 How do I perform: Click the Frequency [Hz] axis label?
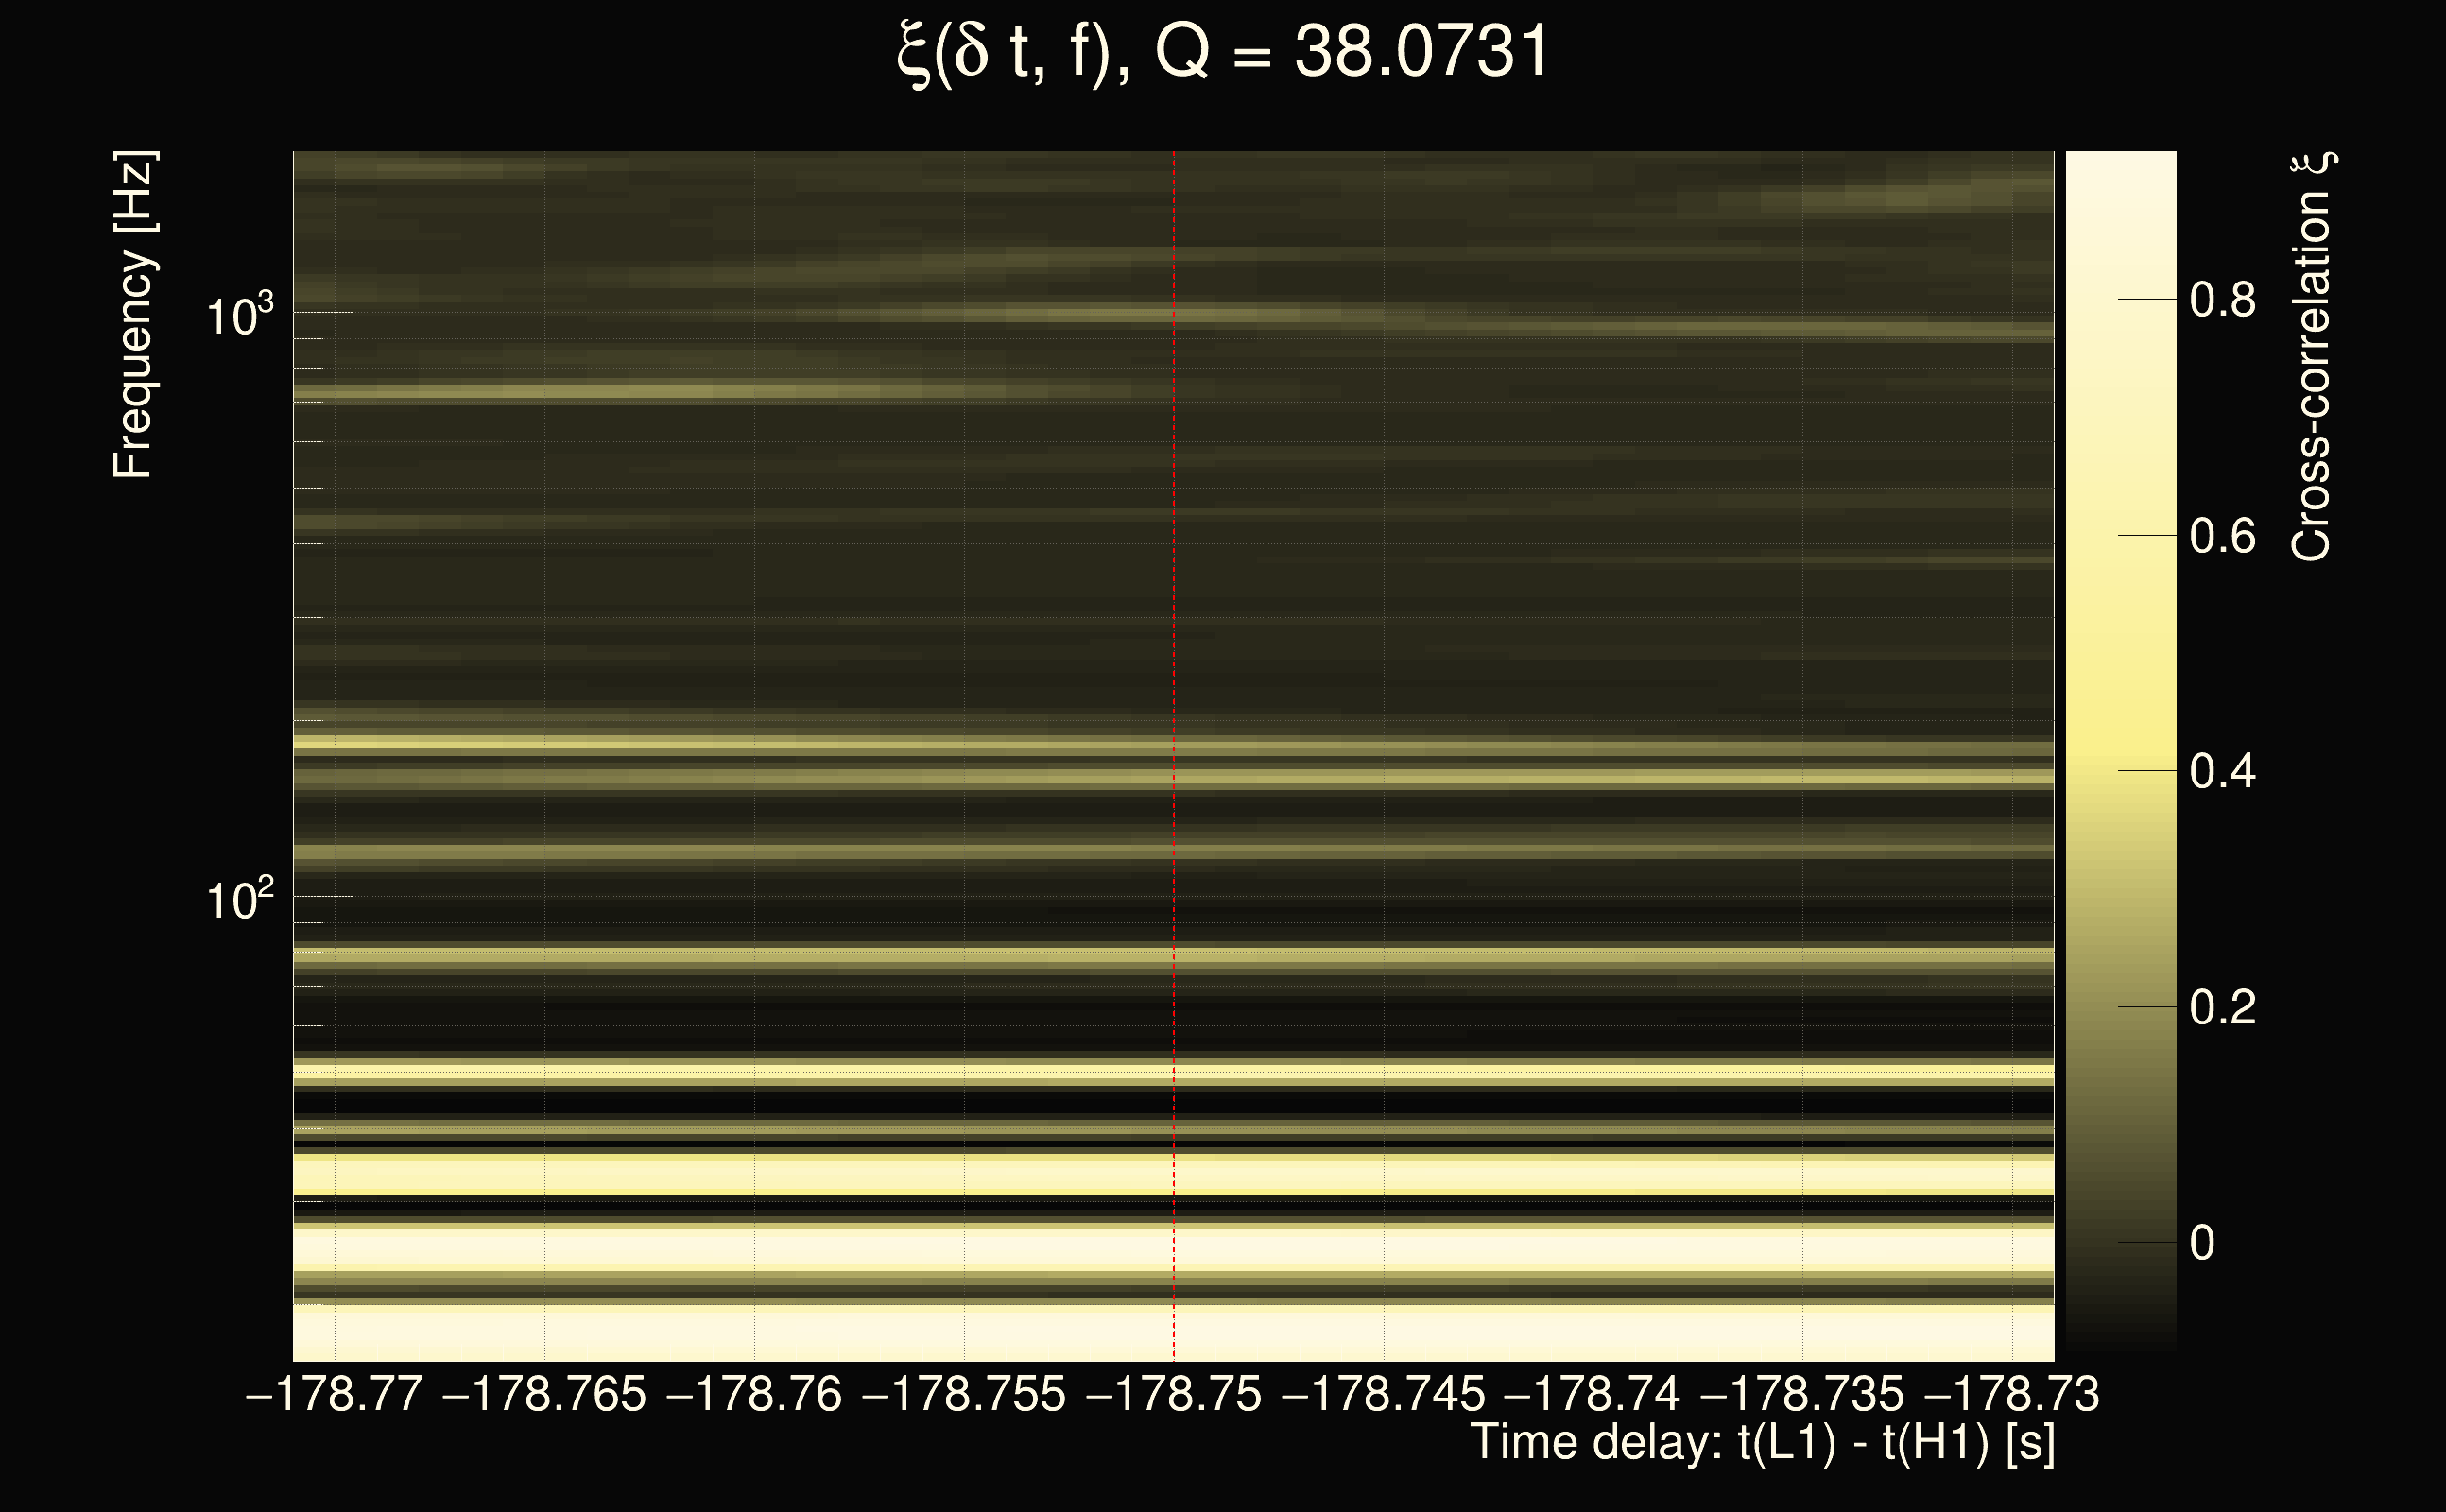click(133, 315)
